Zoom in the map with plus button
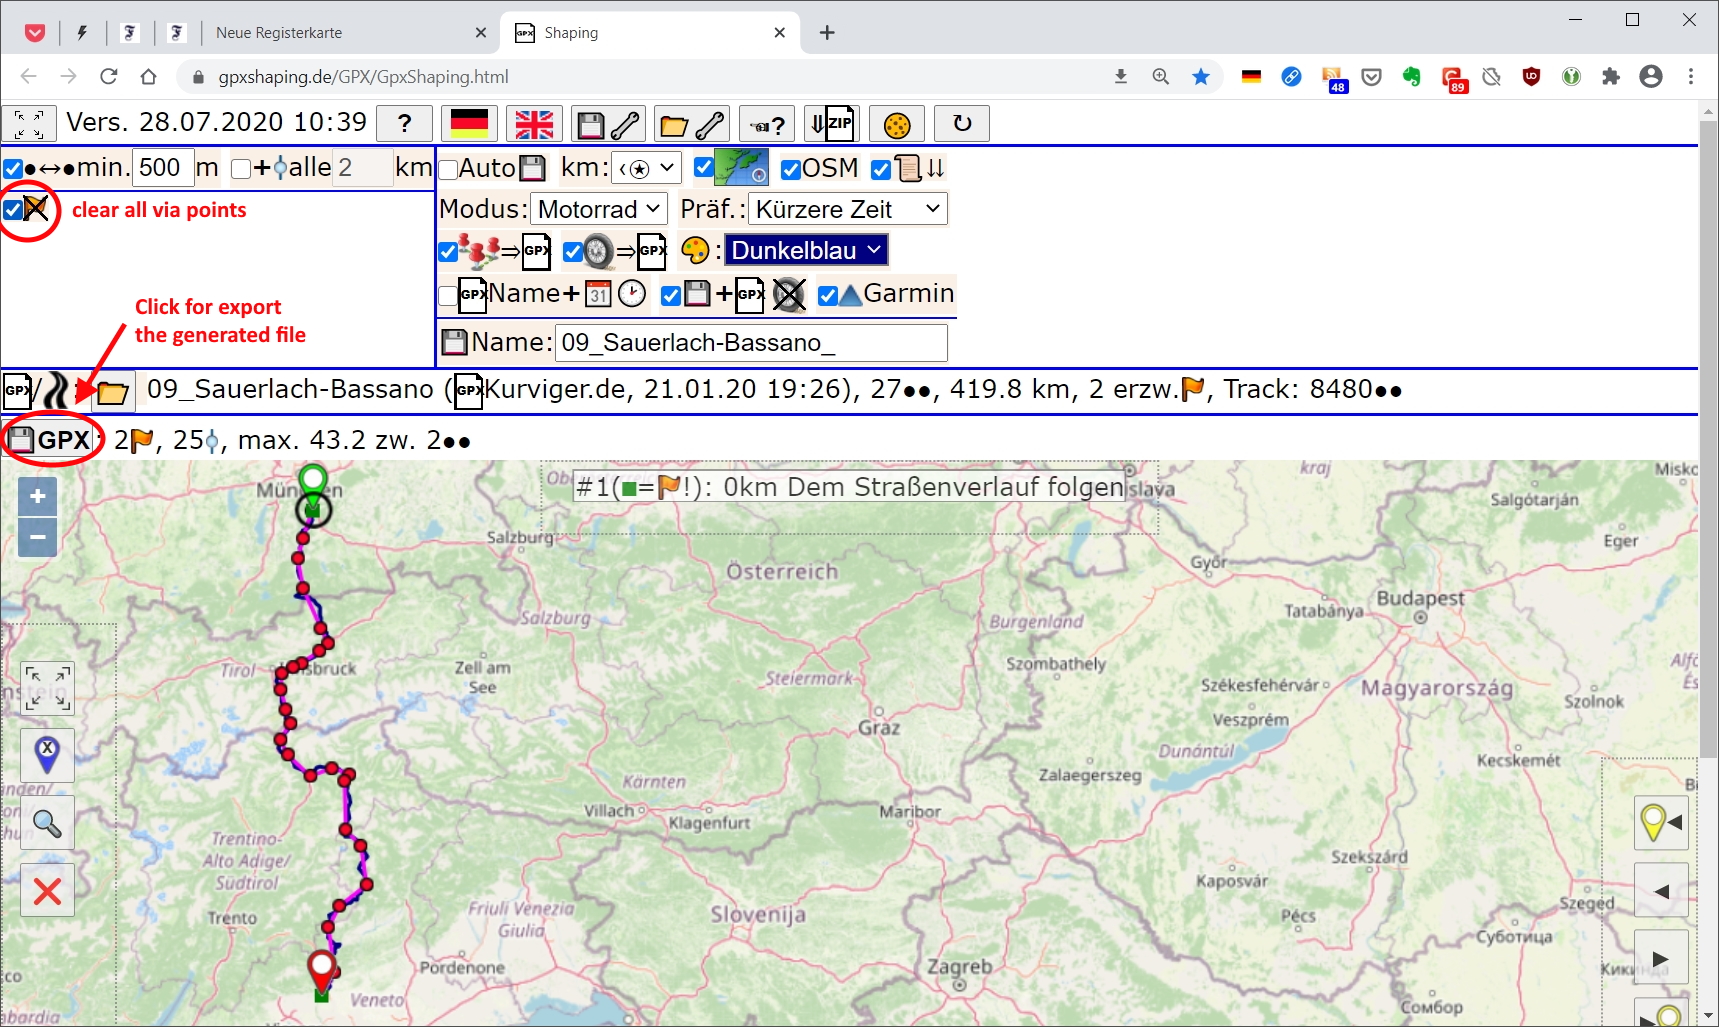The width and height of the screenshot is (1719, 1027). 38,497
